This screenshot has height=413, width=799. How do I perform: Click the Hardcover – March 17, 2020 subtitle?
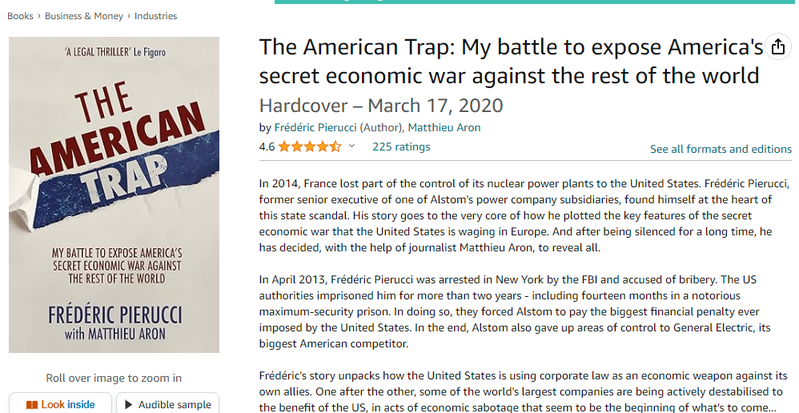381,106
